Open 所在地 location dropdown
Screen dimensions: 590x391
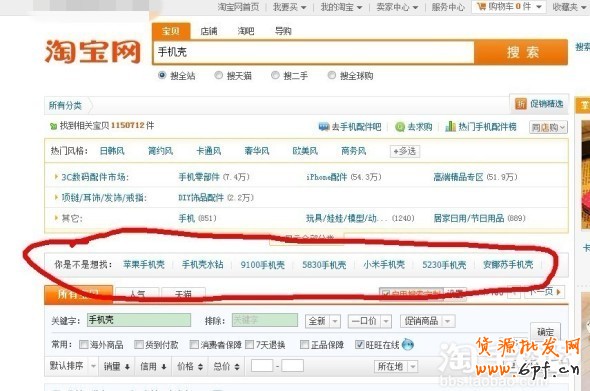pos(396,366)
